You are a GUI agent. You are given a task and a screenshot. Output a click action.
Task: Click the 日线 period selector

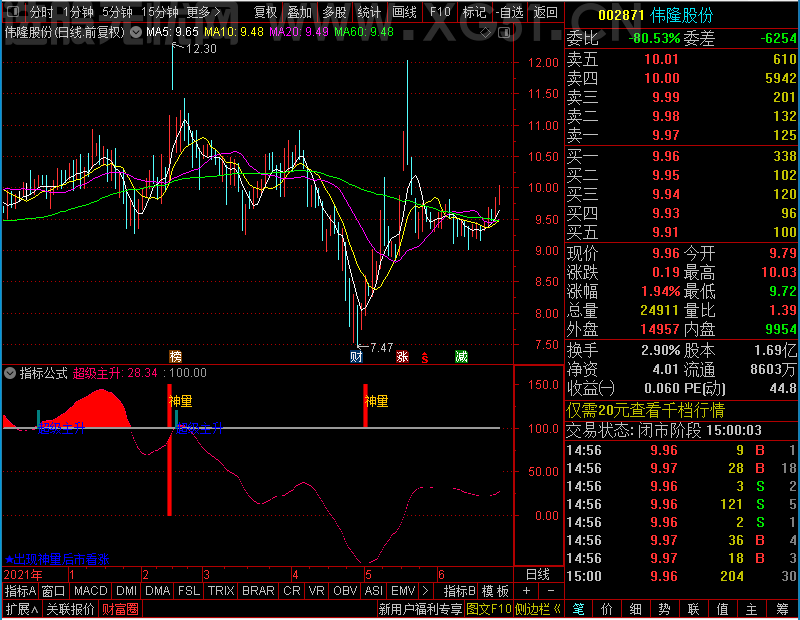[538, 575]
